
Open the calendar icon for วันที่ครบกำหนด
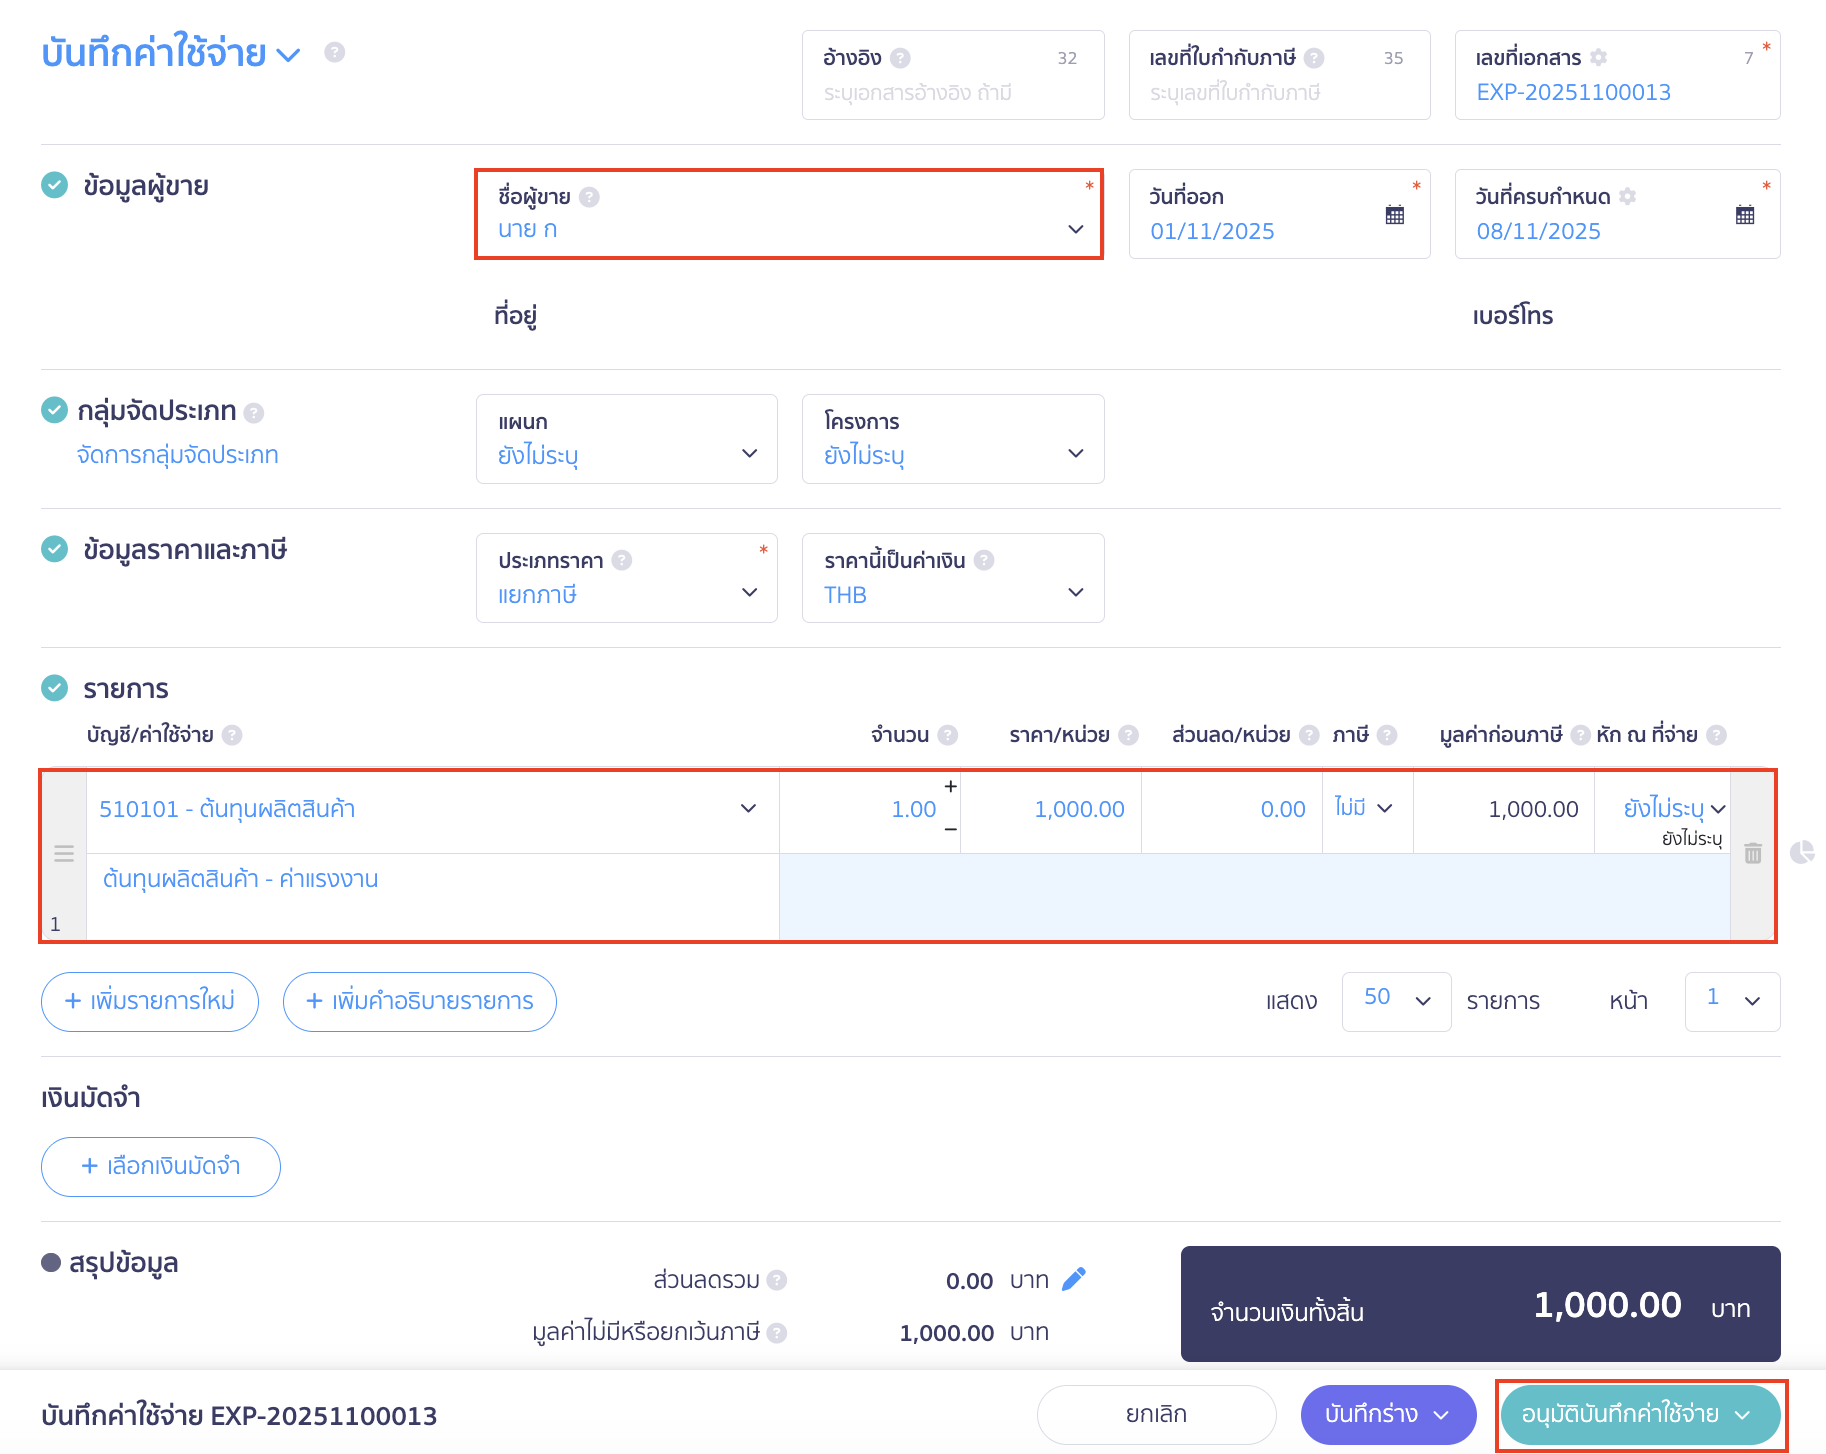point(1744,215)
